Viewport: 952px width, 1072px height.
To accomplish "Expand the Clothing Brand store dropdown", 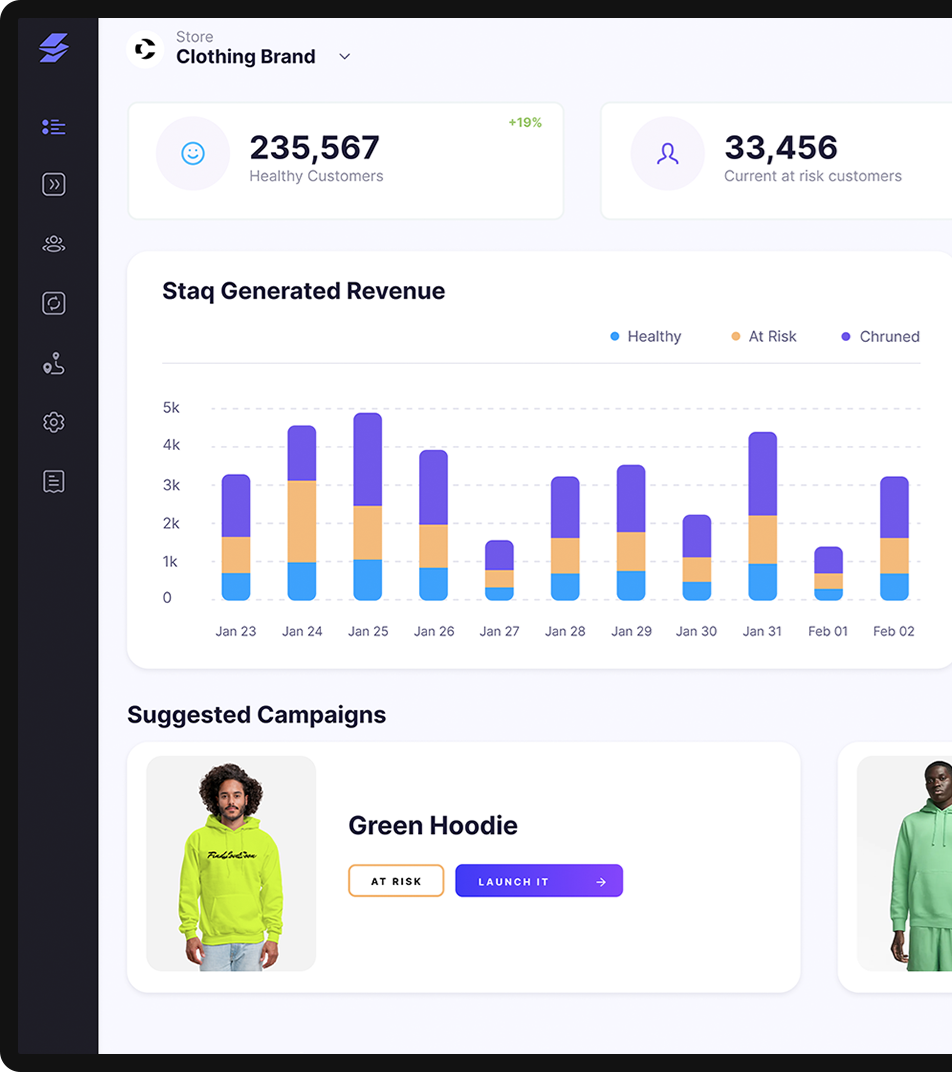I will (246, 57).
